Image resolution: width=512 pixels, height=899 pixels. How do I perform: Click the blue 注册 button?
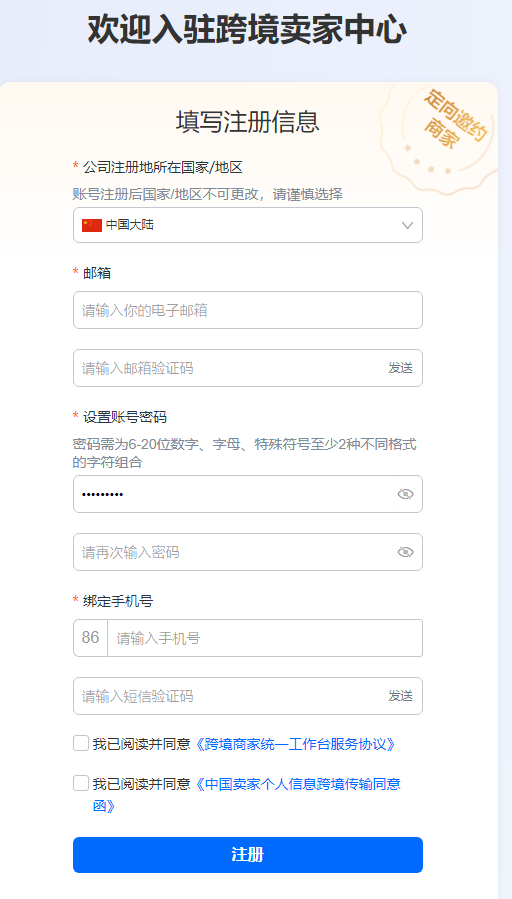(x=248, y=855)
